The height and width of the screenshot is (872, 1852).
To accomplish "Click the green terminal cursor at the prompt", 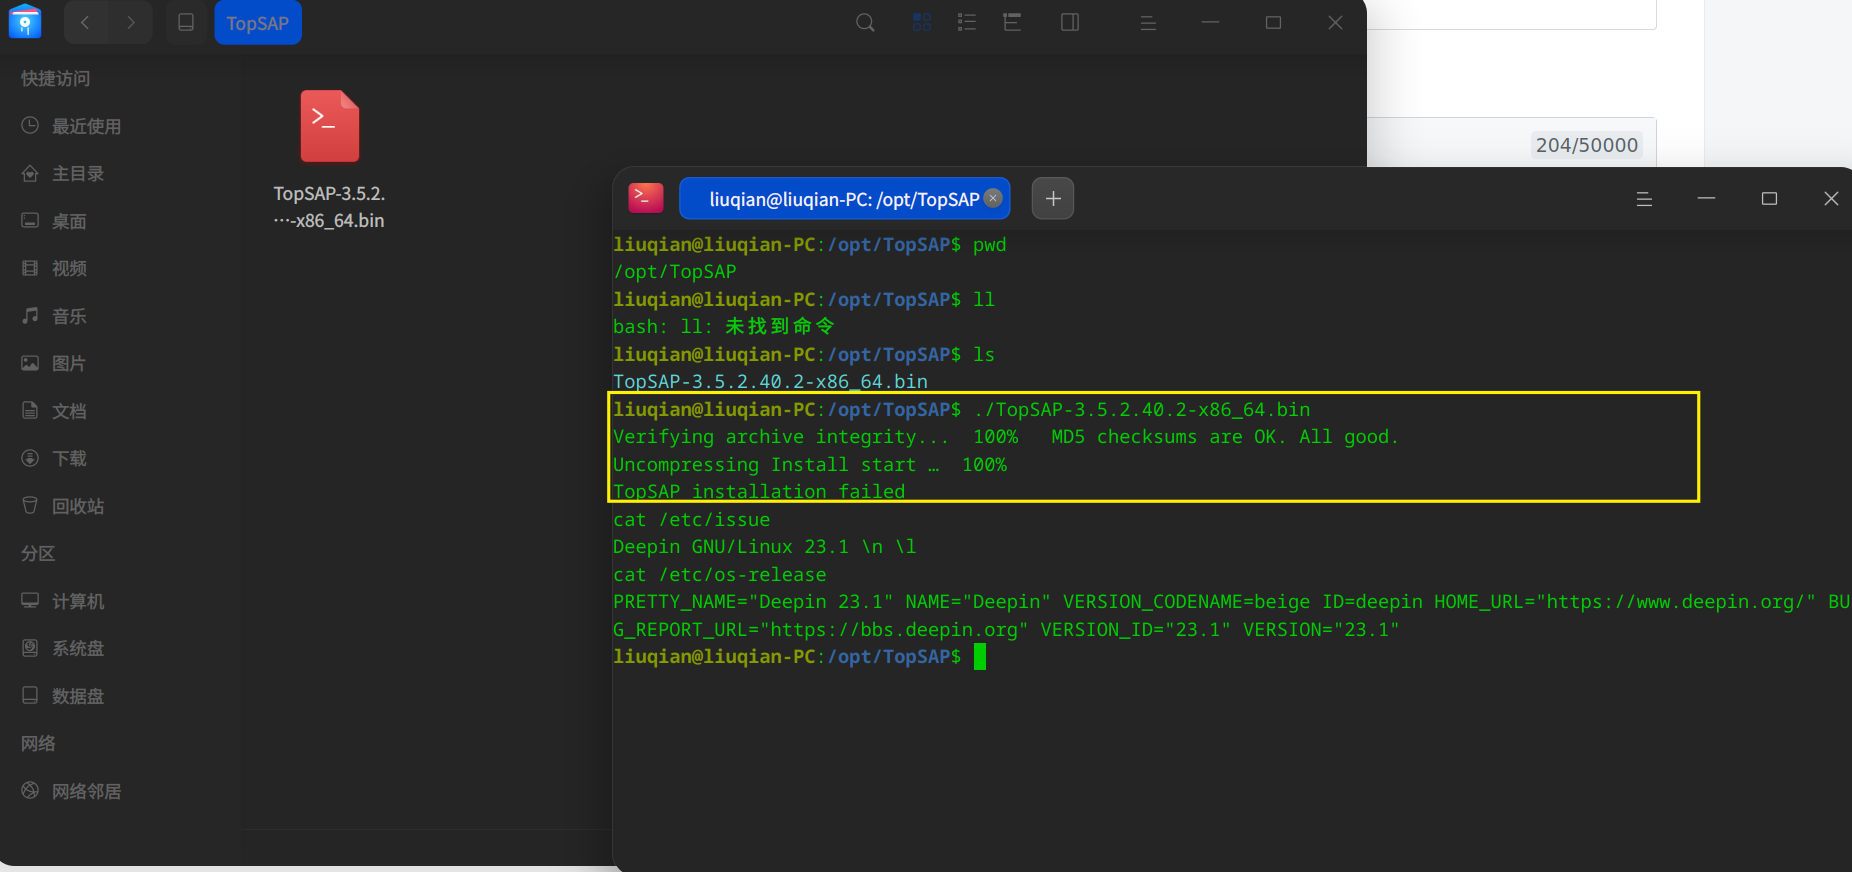I will click(980, 657).
